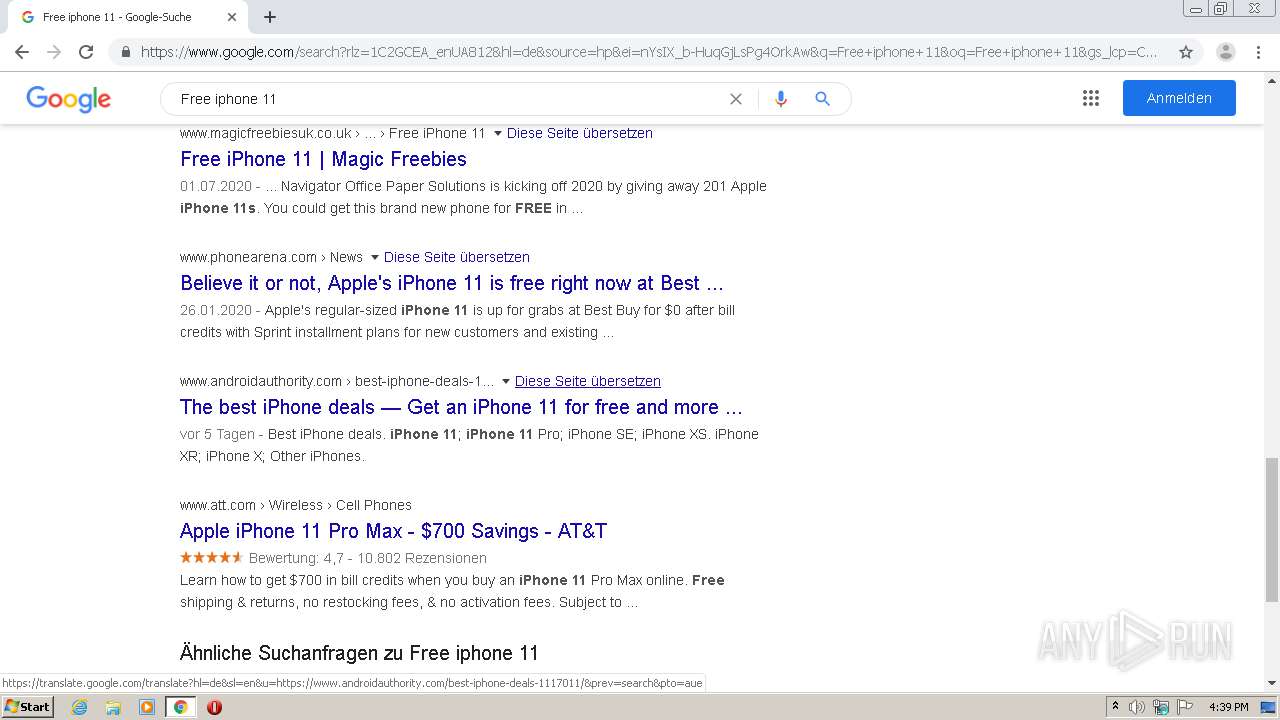1280x720 pixels.
Task: Launch Internet Explorer from the taskbar
Action: tap(79, 707)
